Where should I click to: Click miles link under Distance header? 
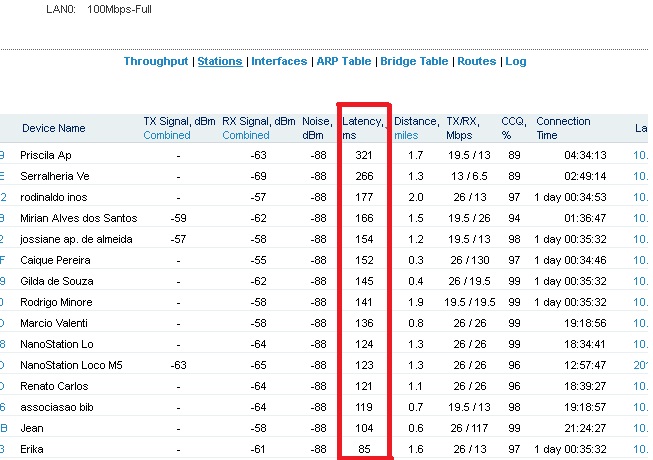coord(406,135)
